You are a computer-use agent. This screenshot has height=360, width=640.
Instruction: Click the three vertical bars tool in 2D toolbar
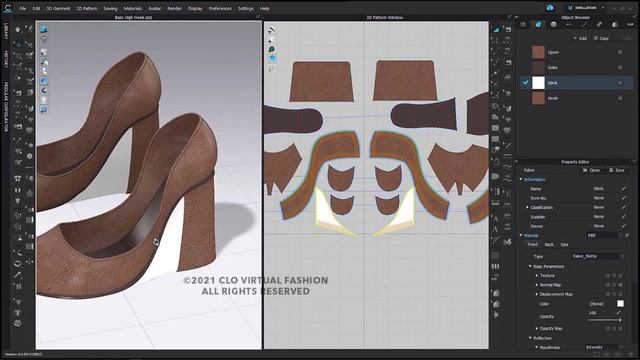[495, 267]
